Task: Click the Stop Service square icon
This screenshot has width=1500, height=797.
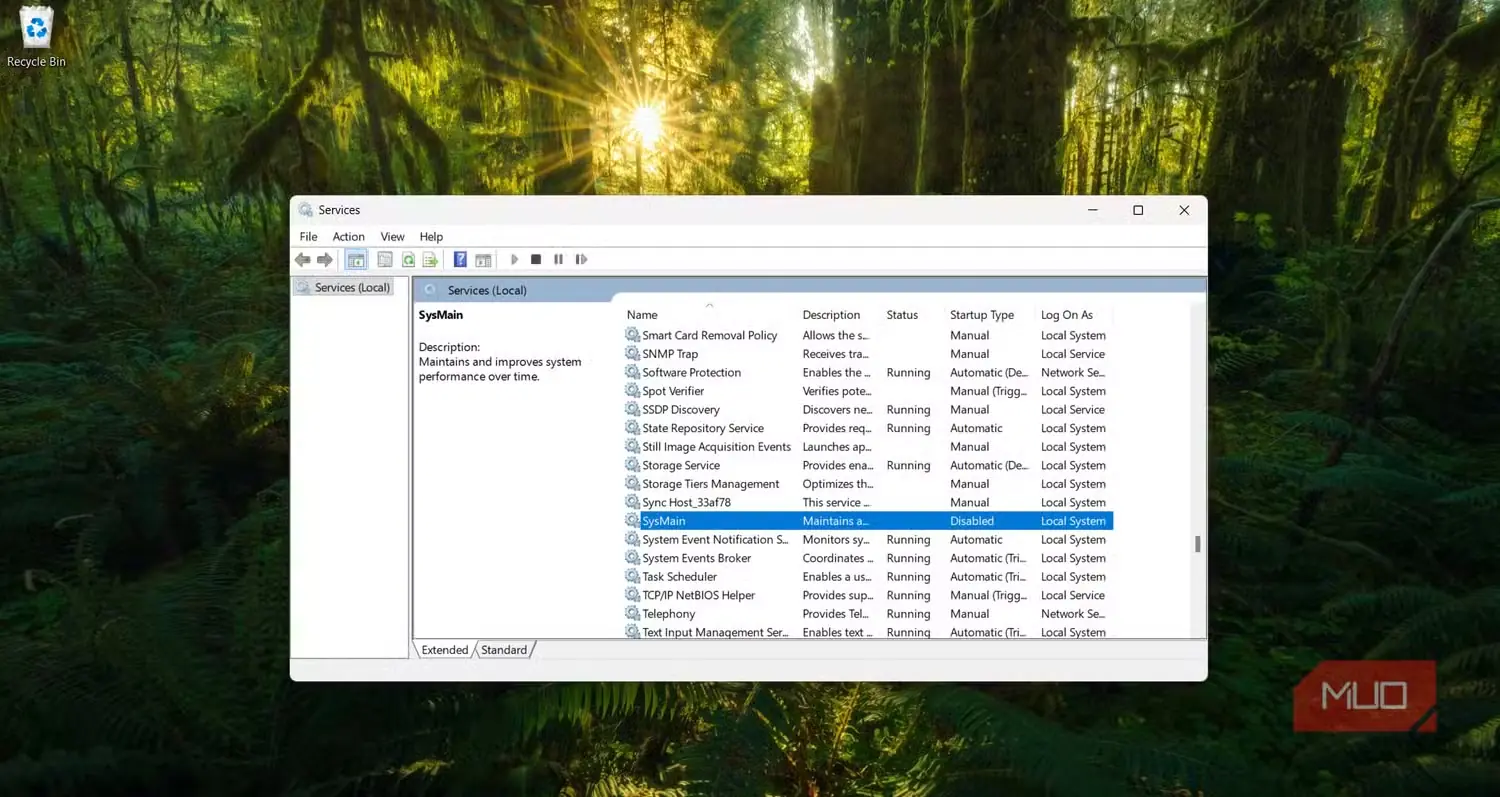Action: pyautogui.click(x=536, y=260)
